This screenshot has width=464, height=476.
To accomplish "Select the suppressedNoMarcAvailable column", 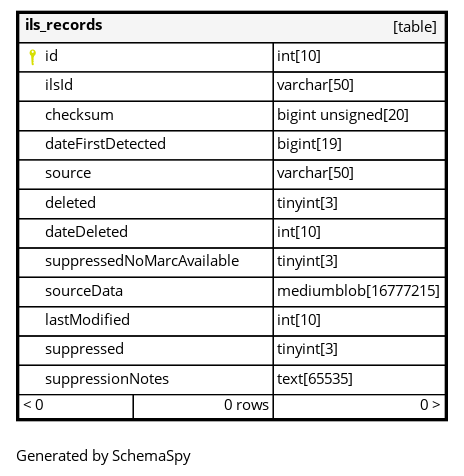I will [x=142, y=261].
